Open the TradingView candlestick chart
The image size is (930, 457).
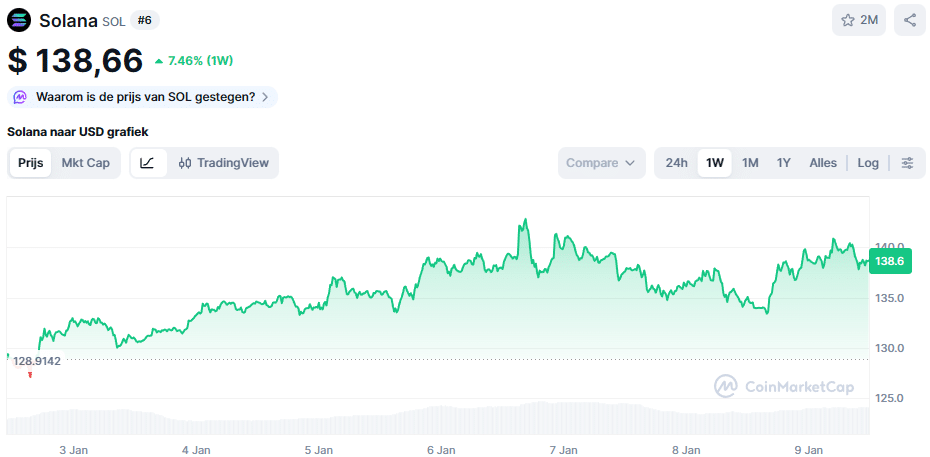(x=224, y=163)
